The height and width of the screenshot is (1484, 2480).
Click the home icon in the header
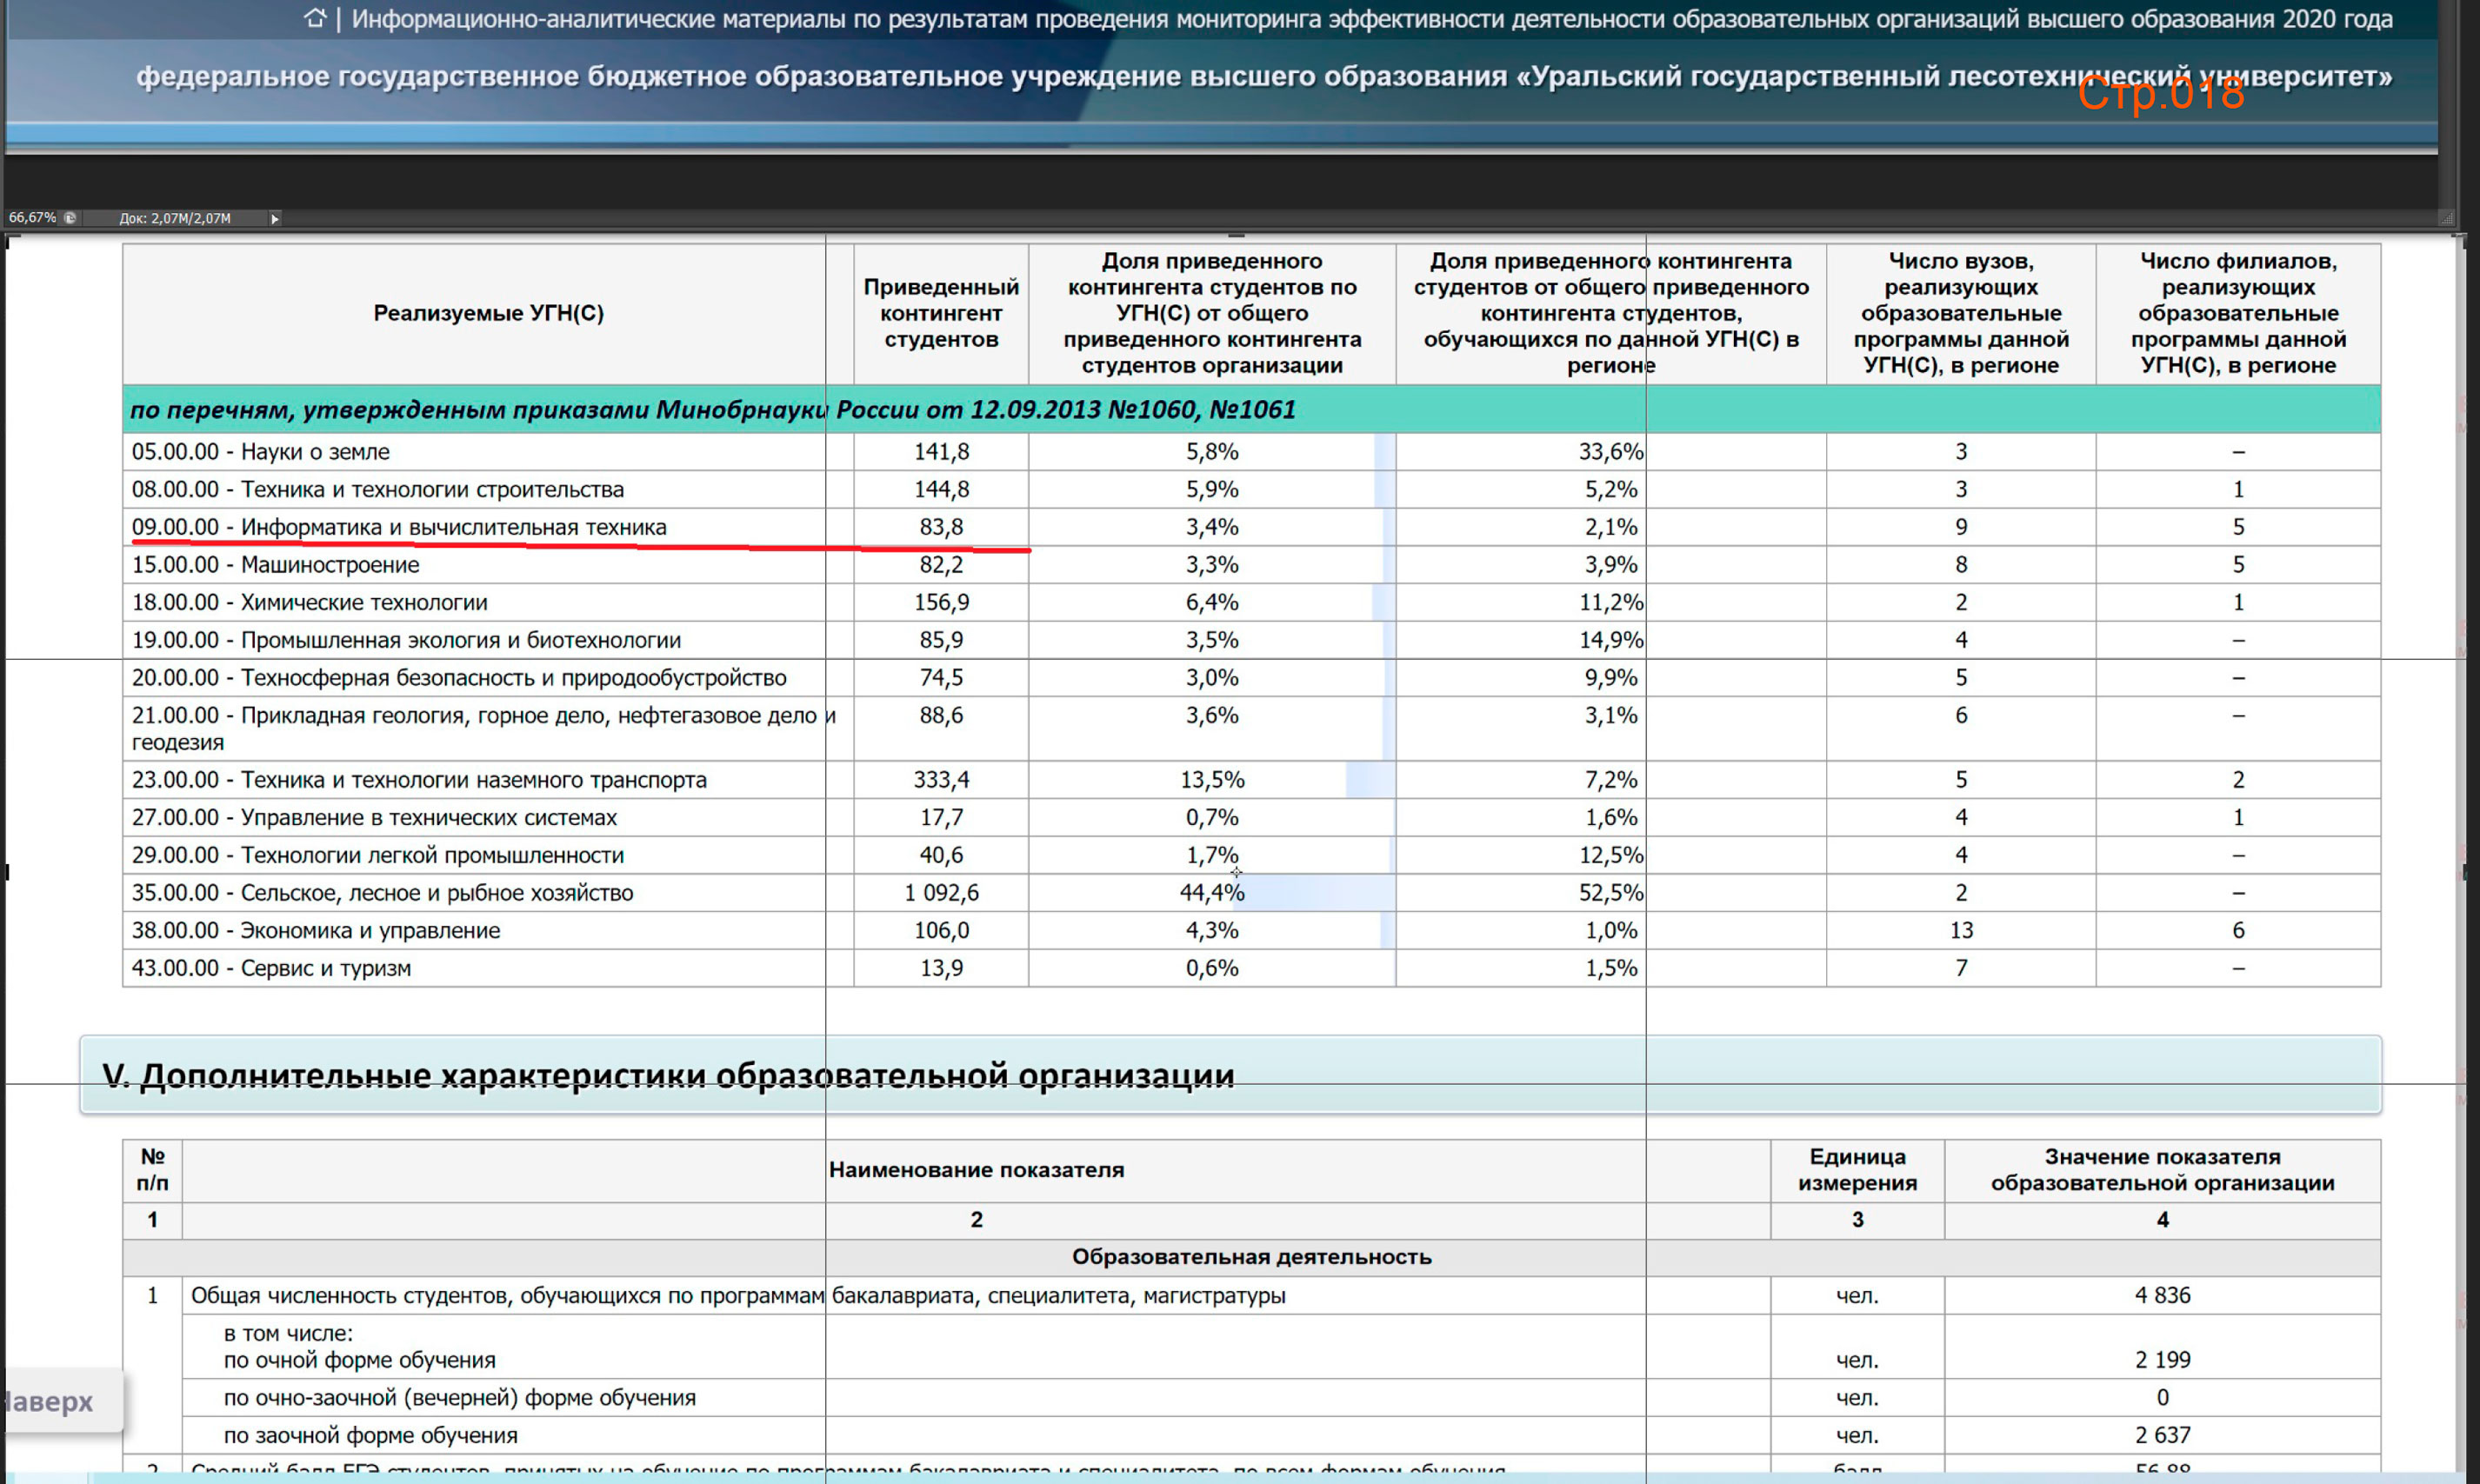coord(315,18)
